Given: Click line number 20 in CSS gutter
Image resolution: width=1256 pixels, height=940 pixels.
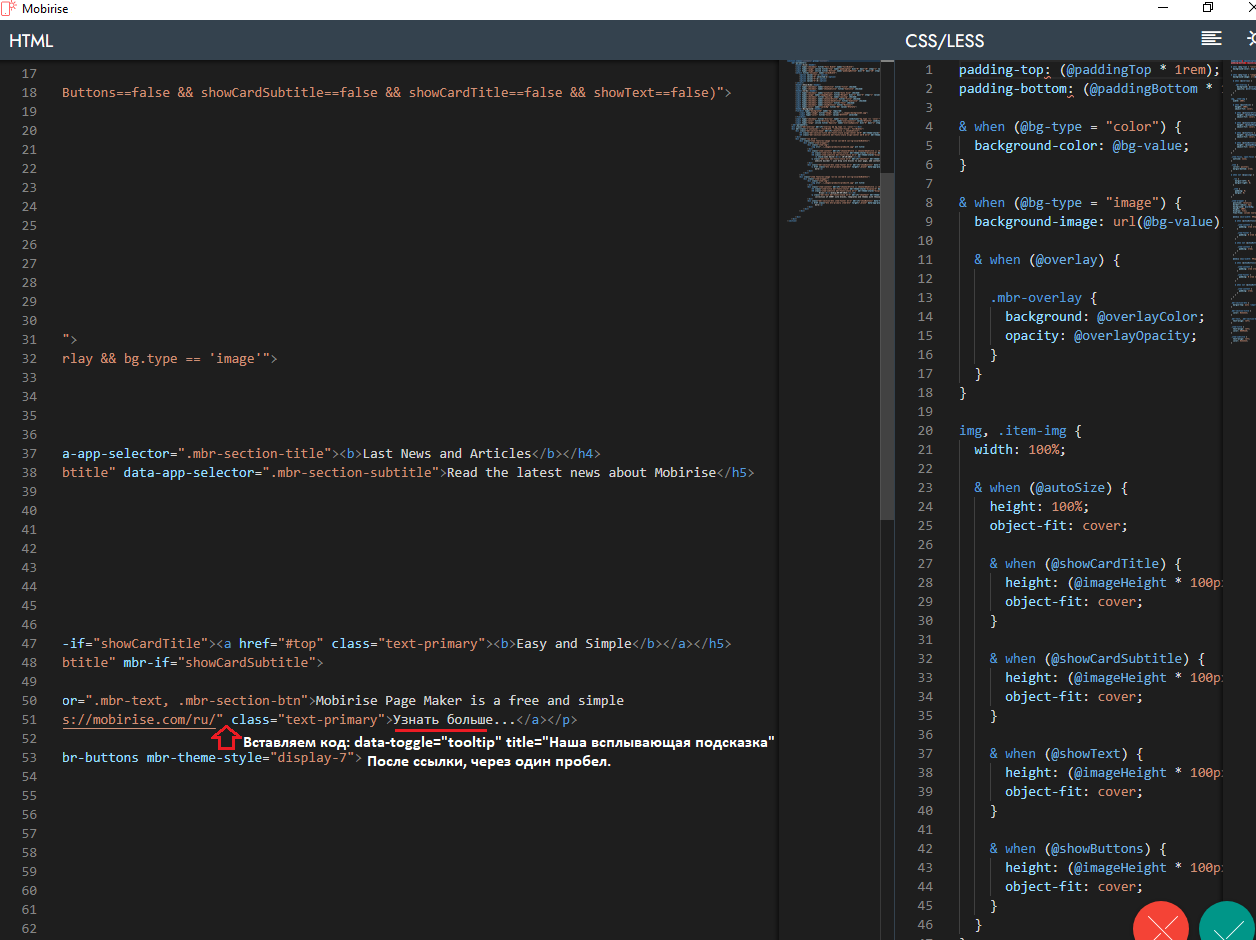Looking at the screenshot, I should [924, 431].
